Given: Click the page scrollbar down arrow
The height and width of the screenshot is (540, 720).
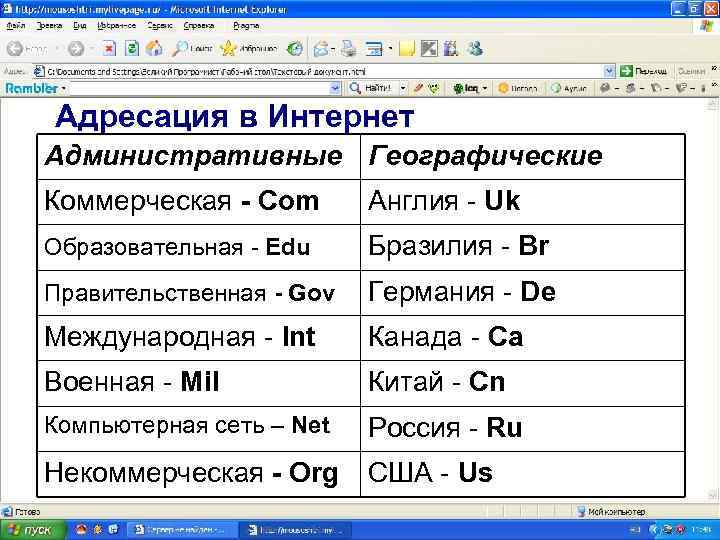Looking at the screenshot, I should tap(713, 495).
